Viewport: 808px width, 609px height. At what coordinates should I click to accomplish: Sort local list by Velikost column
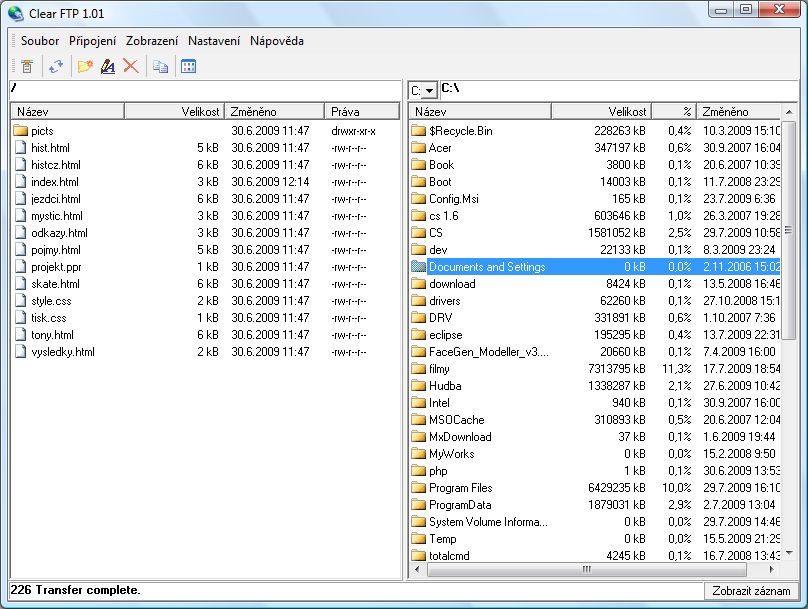601,111
